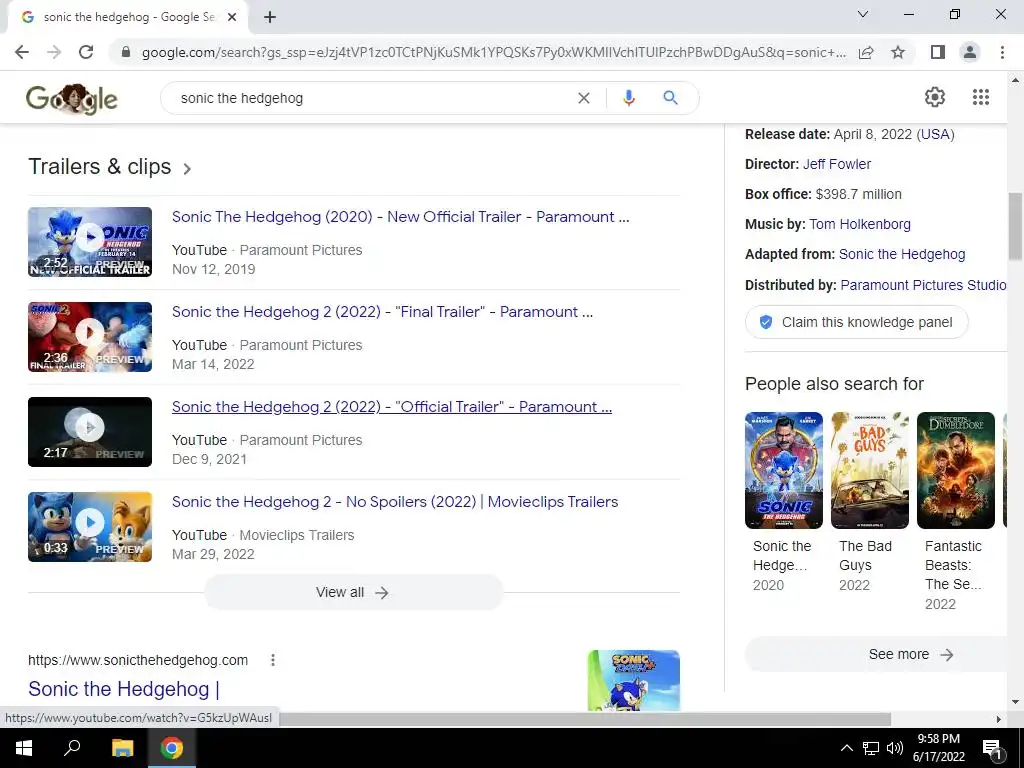The height and width of the screenshot is (768, 1024).
Task: Play the 2020 New Official Trailer thumbnail
Action: coord(90,242)
